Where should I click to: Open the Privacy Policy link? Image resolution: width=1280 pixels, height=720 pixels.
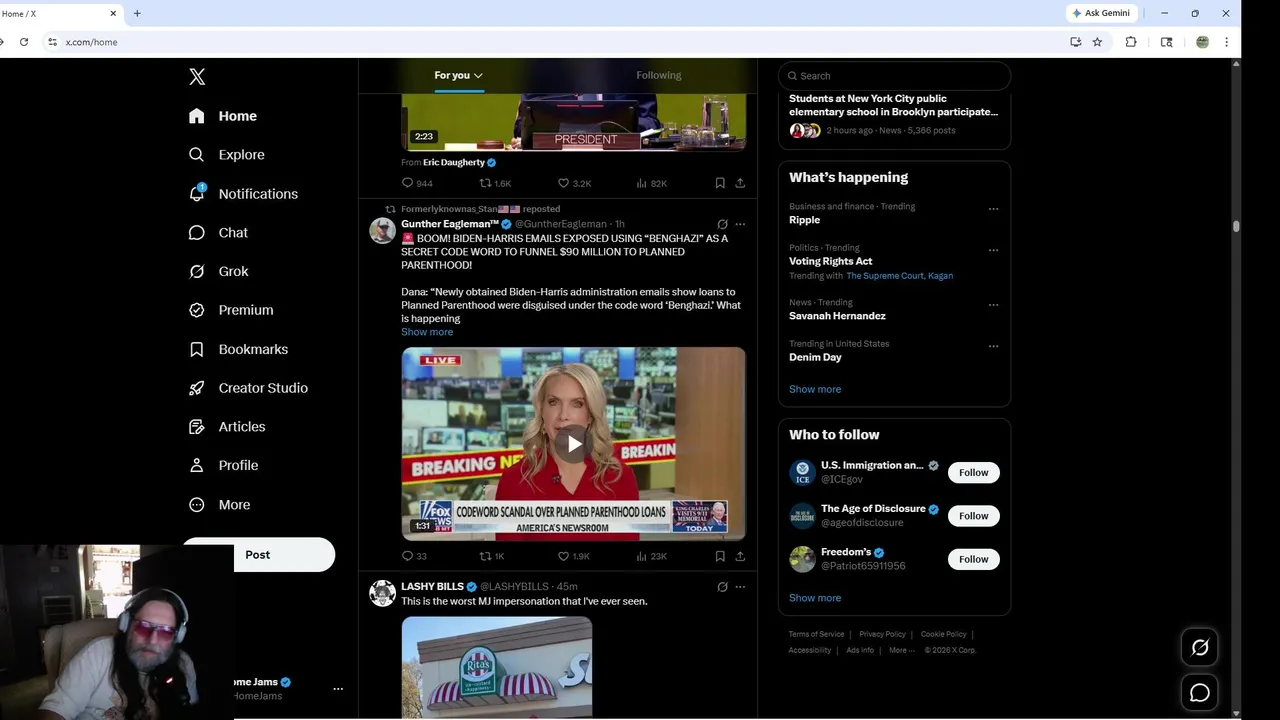(882, 634)
